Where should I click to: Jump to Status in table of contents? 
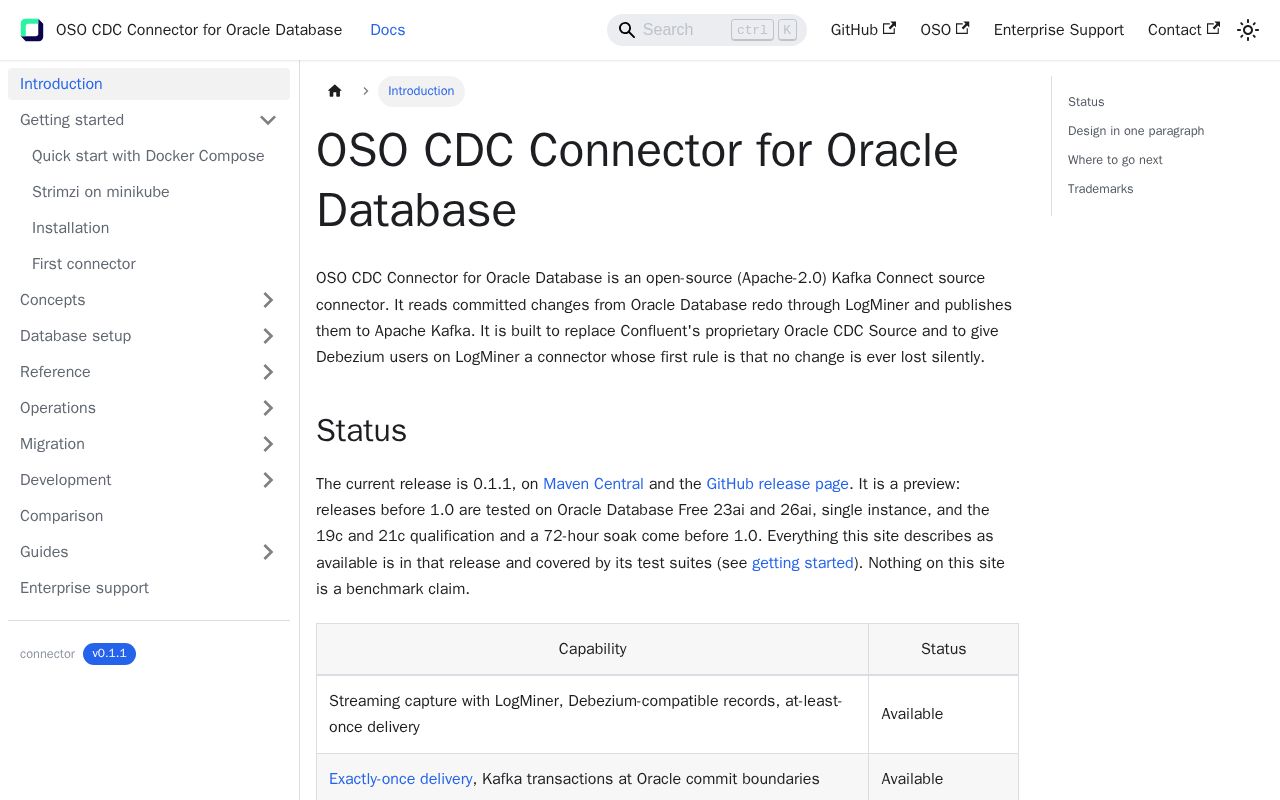click(1086, 102)
